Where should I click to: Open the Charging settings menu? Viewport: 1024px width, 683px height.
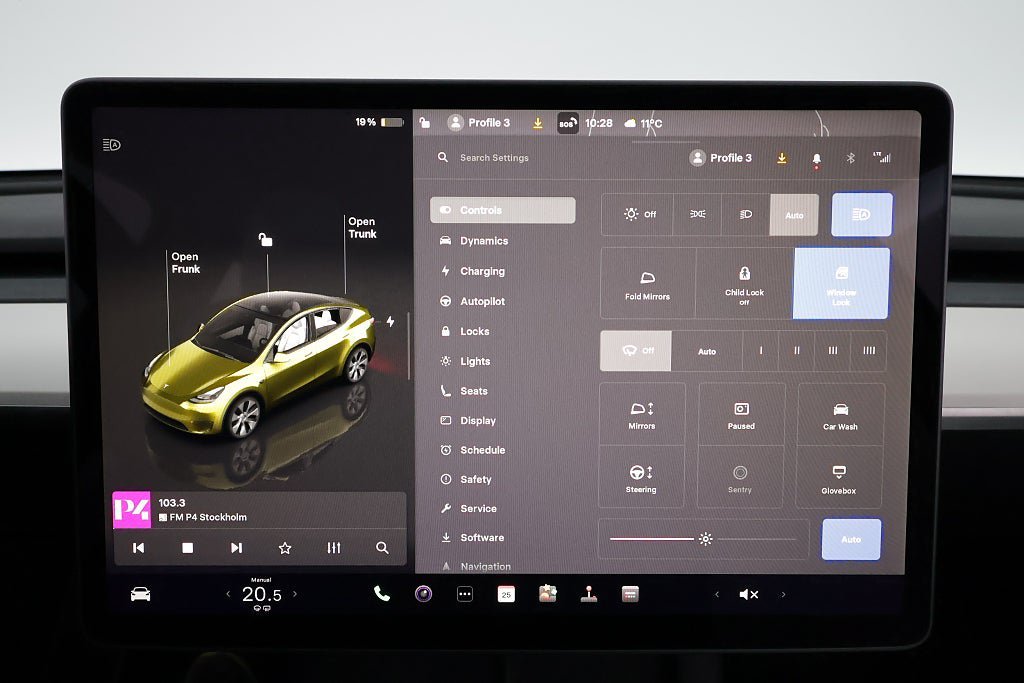click(482, 271)
